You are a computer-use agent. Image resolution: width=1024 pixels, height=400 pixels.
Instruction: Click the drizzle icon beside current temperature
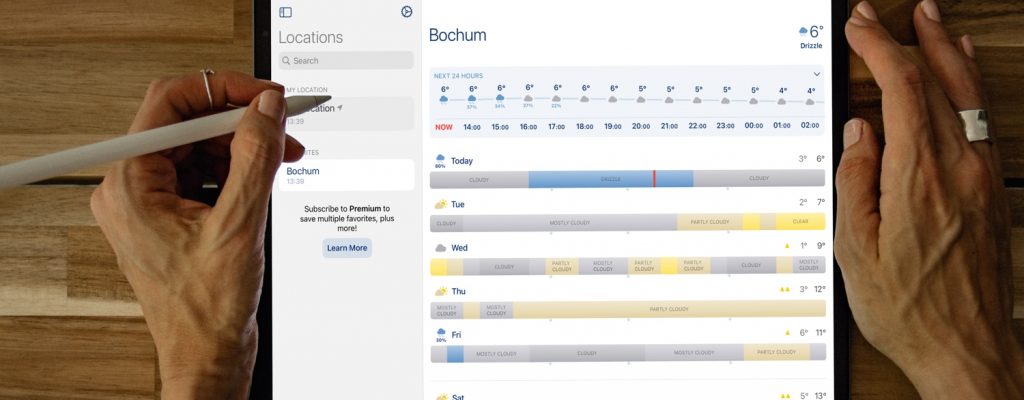[x=804, y=32]
